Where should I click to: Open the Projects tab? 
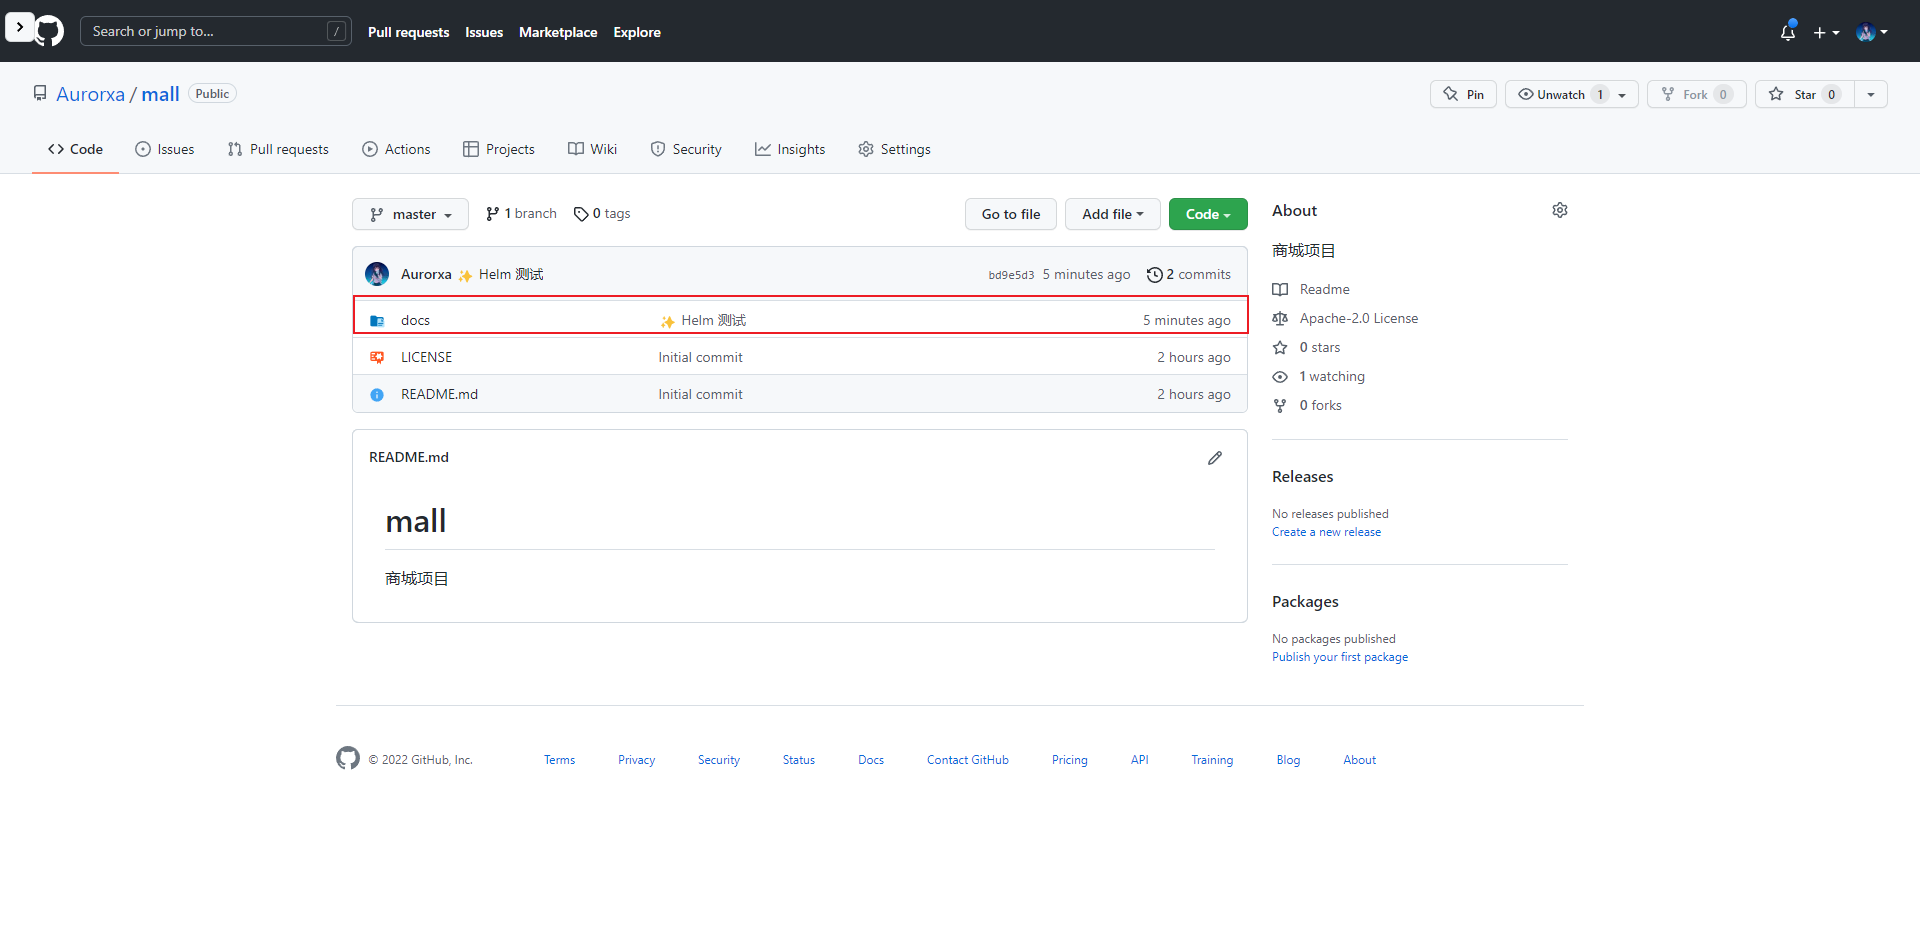(499, 149)
